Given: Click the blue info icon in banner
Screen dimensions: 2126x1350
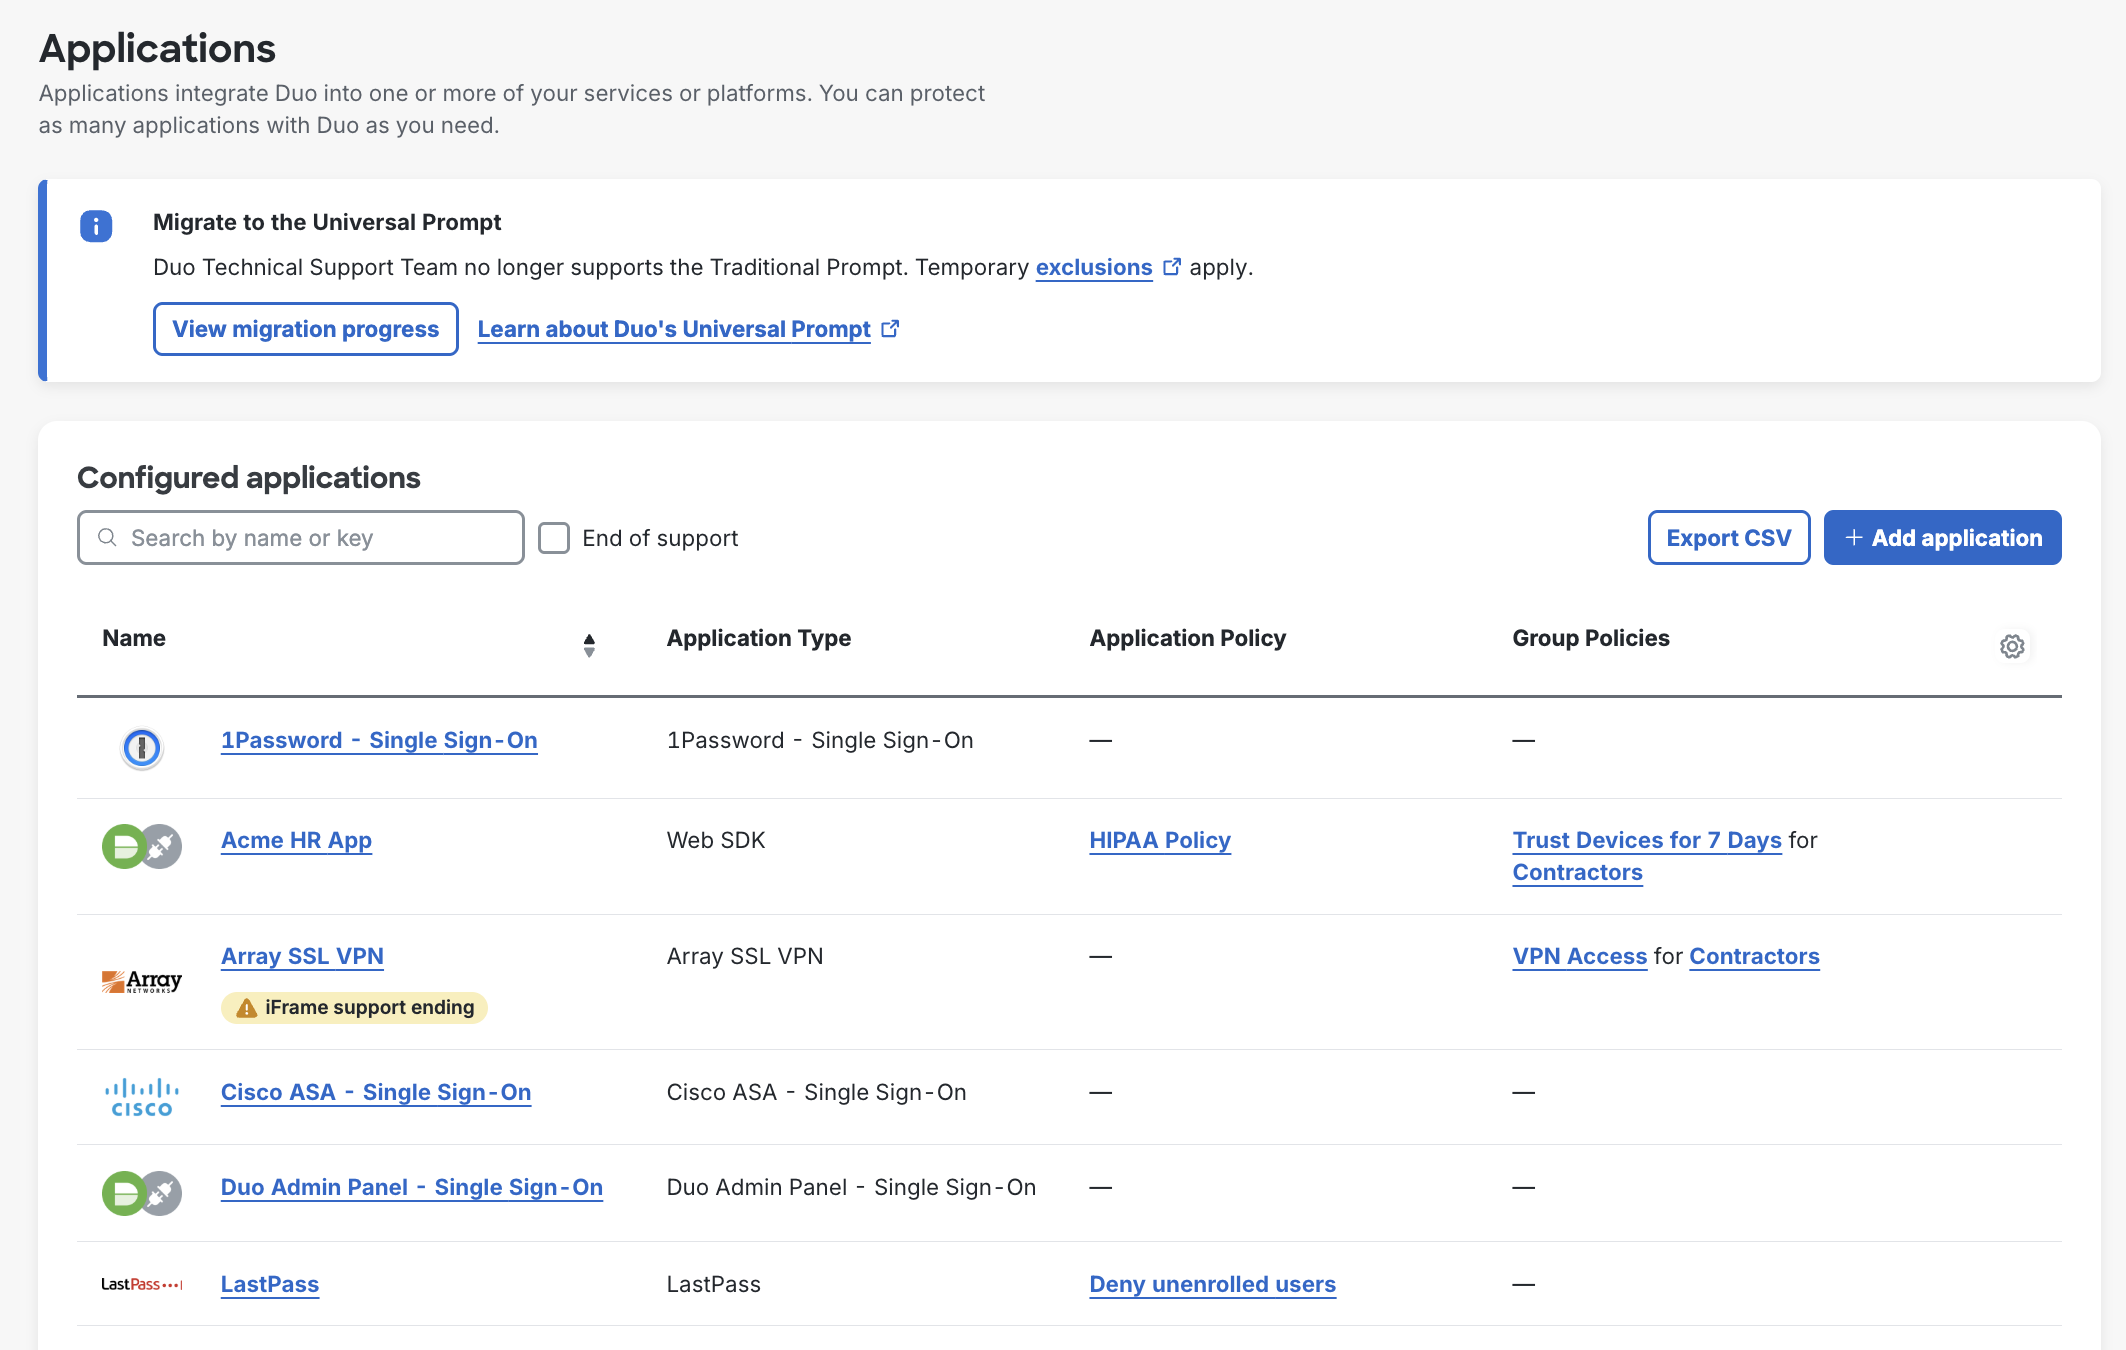Looking at the screenshot, I should click(x=96, y=226).
